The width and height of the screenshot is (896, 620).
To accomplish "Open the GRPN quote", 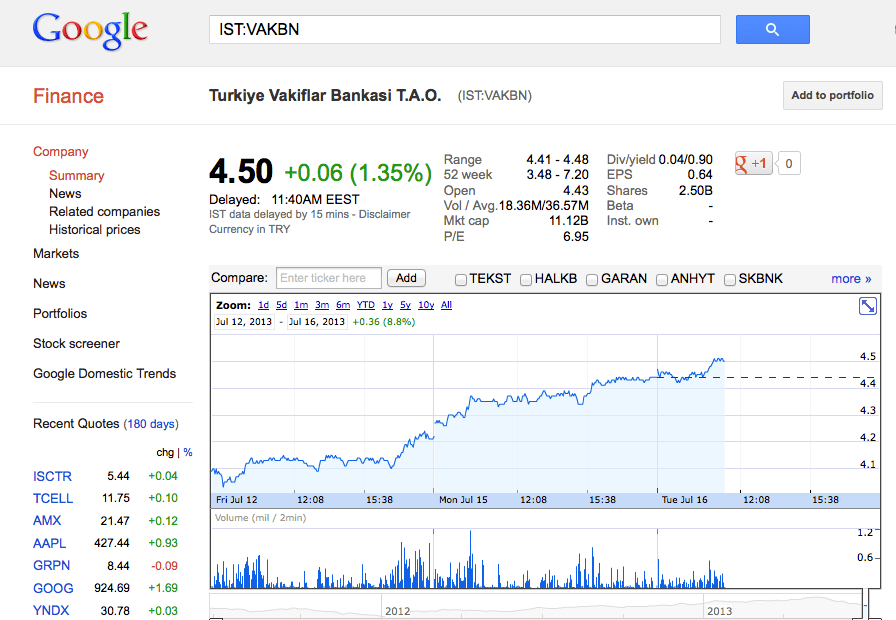I will tap(51, 566).
